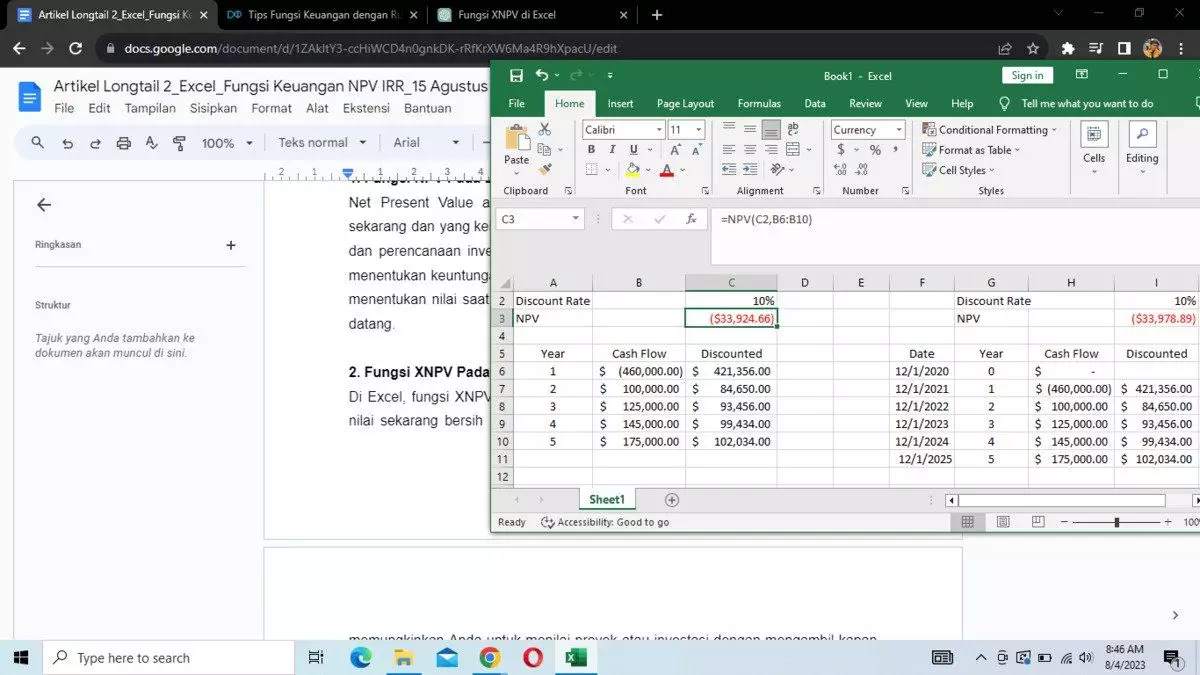This screenshot has width=1200, height=675.
Task: Add a new sheet with plus icon
Action: pos(672,500)
